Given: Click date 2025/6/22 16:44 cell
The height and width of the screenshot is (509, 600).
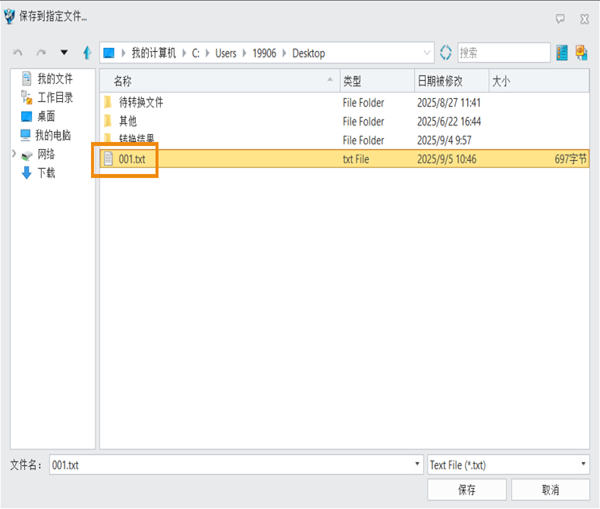Looking at the screenshot, I should click(449, 121).
